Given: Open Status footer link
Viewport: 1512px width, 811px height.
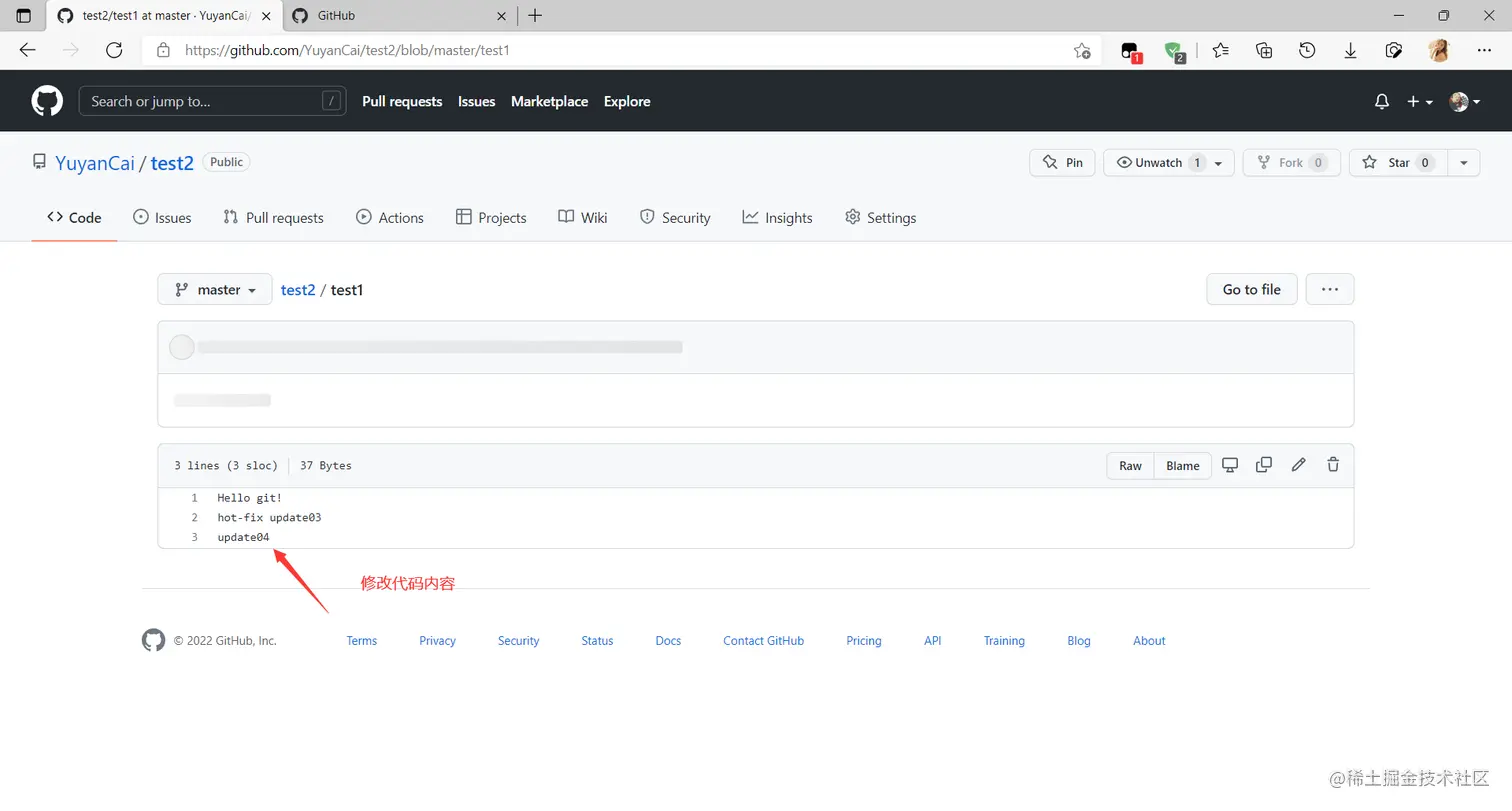Looking at the screenshot, I should point(597,641).
